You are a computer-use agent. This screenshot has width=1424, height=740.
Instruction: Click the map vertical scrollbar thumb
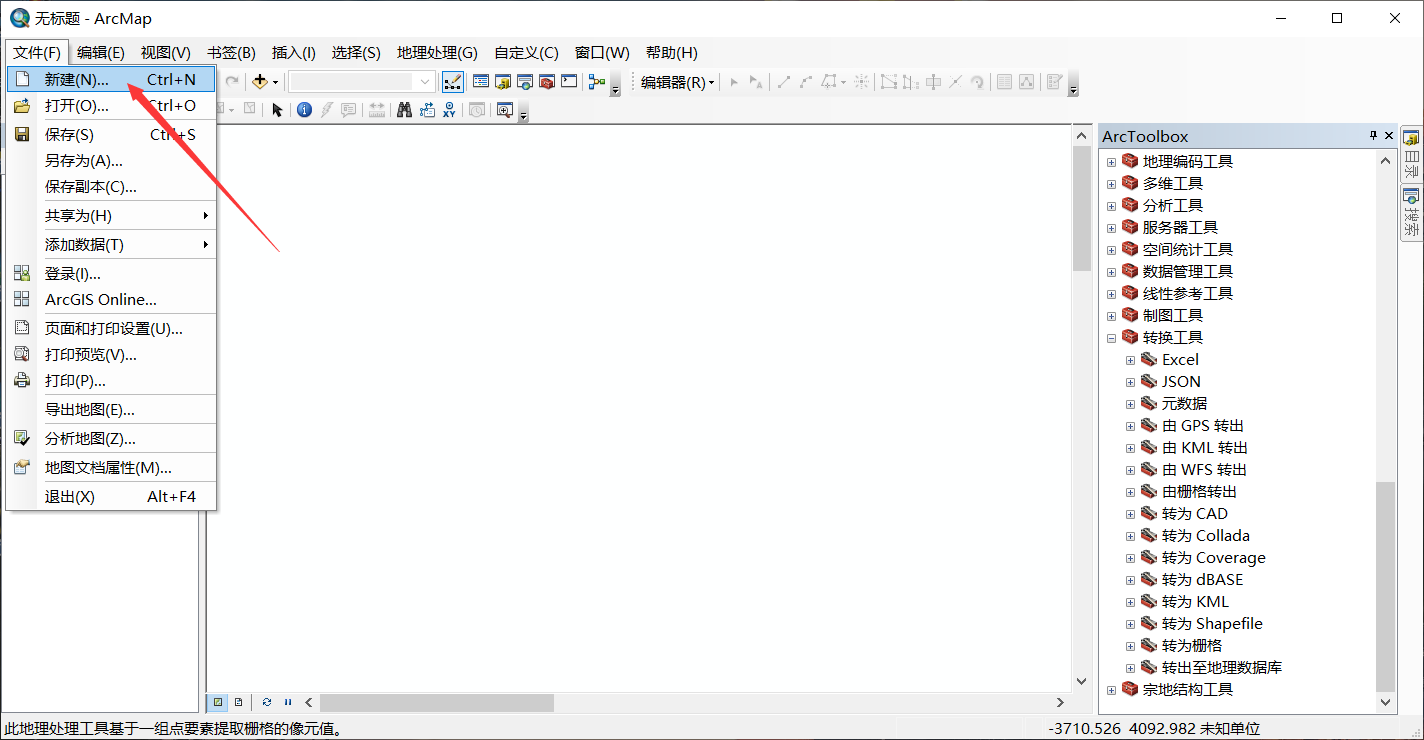click(1081, 209)
